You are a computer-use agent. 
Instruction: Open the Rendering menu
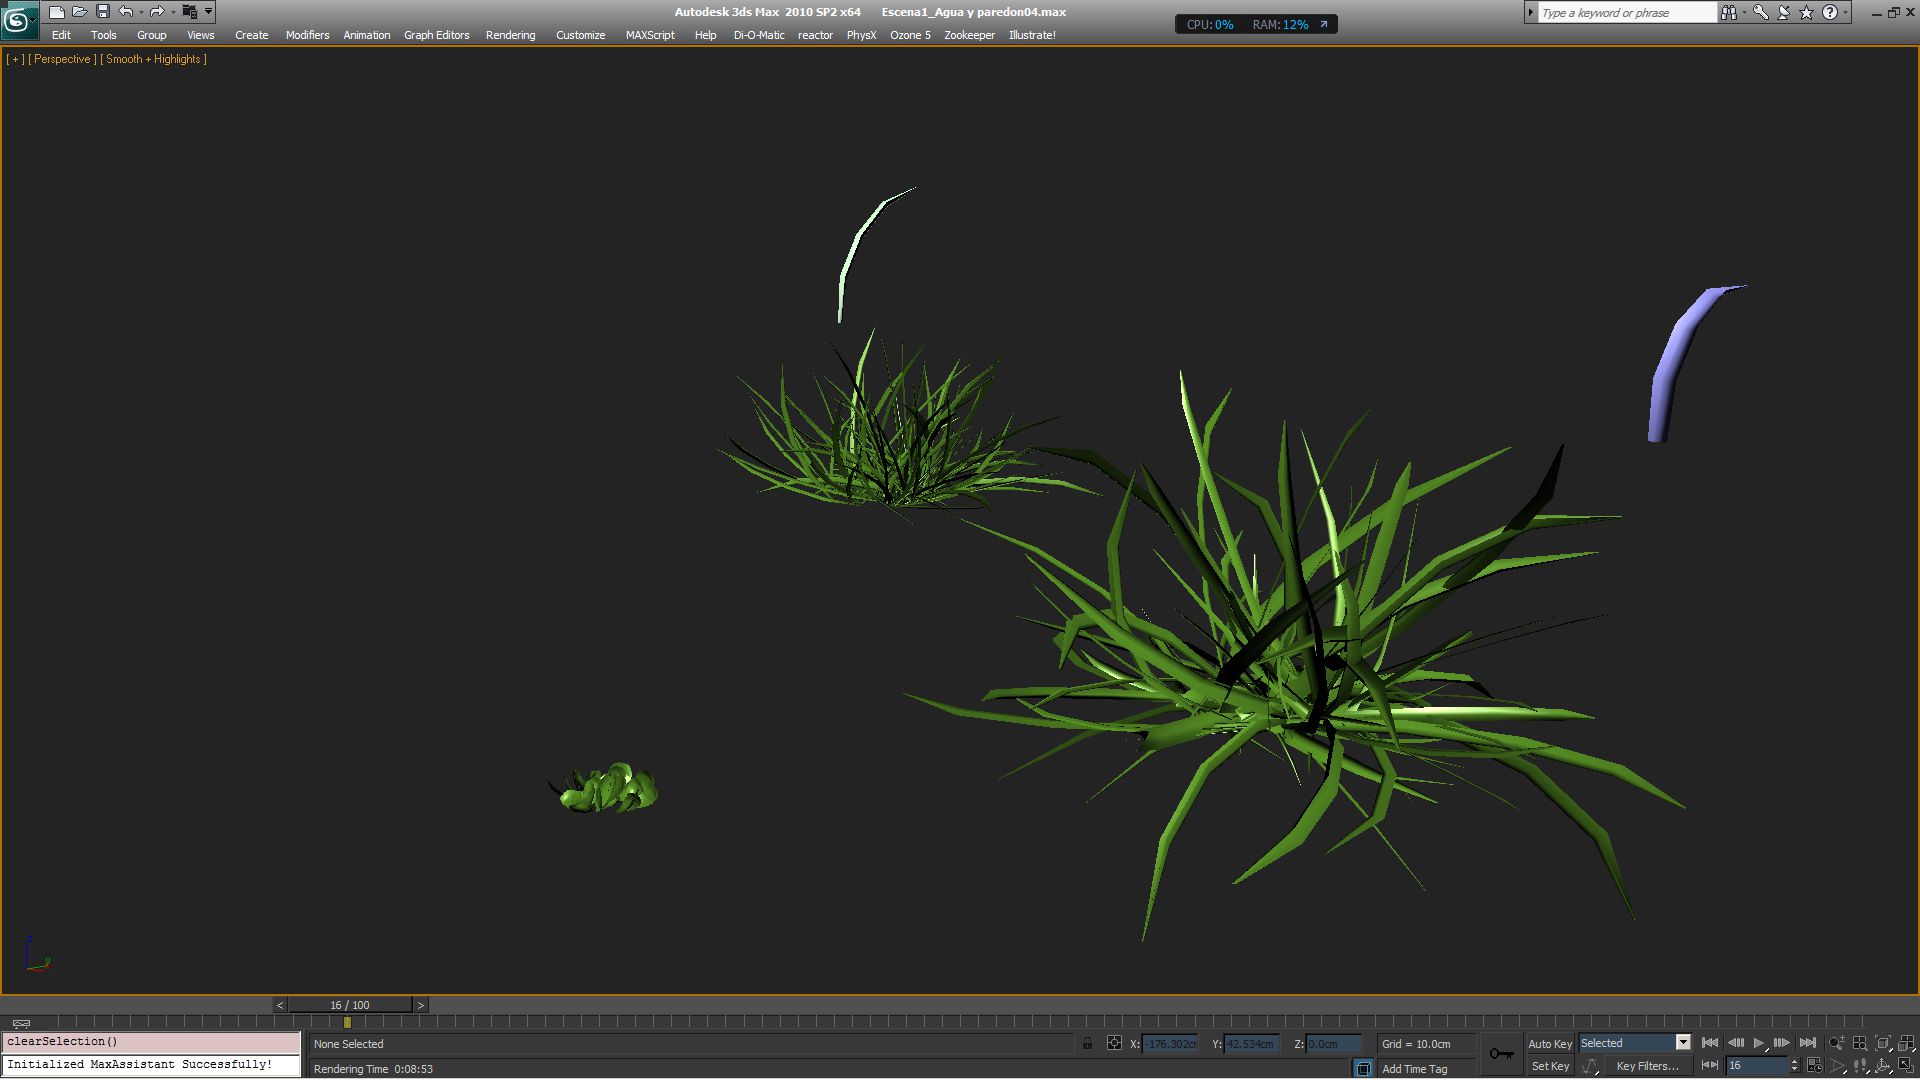click(510, 35)
